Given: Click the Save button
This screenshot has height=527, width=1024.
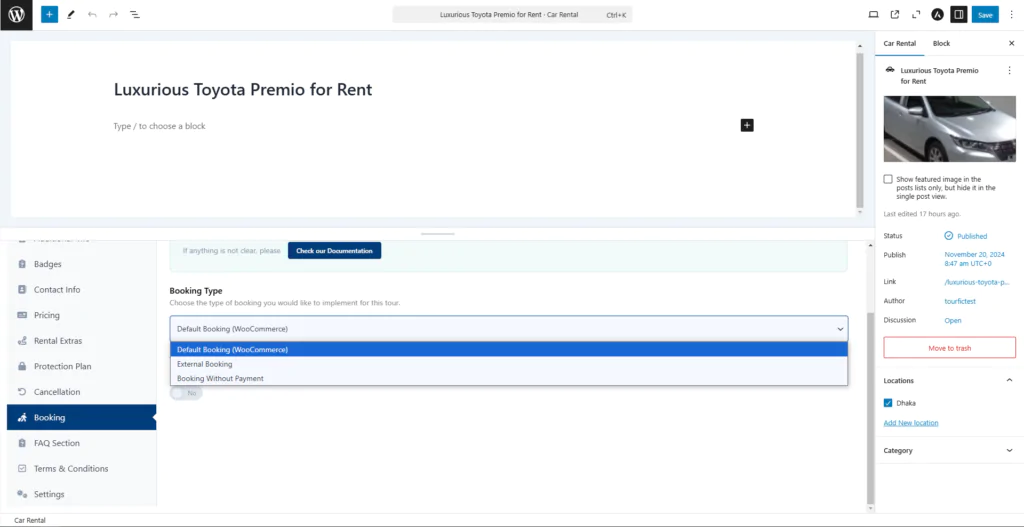Looking at the screenshot, I should coord(985,14).
